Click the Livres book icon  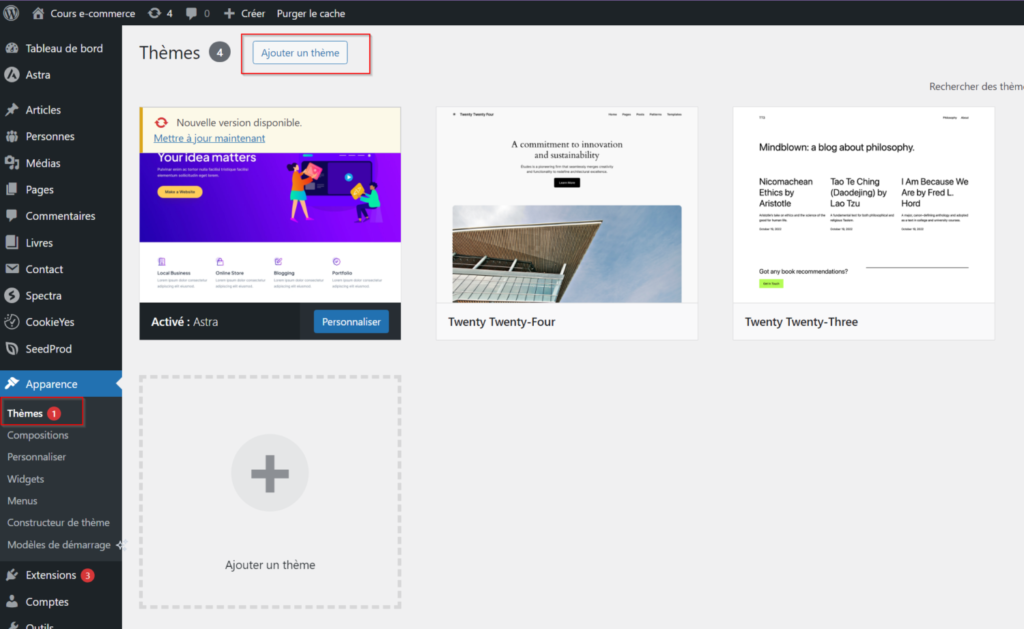(x=12, y=242)
